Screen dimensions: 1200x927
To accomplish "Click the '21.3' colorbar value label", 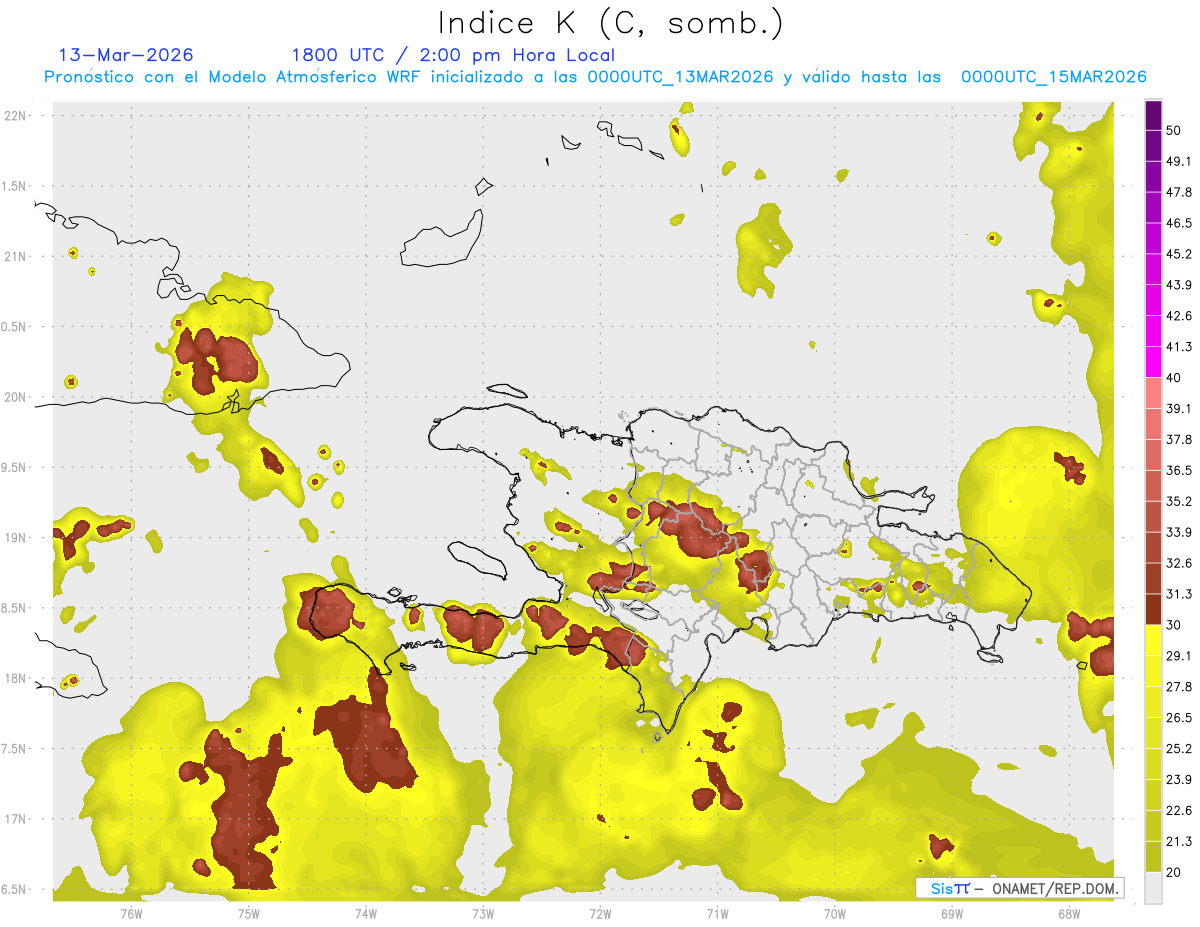I will 1180,841.
